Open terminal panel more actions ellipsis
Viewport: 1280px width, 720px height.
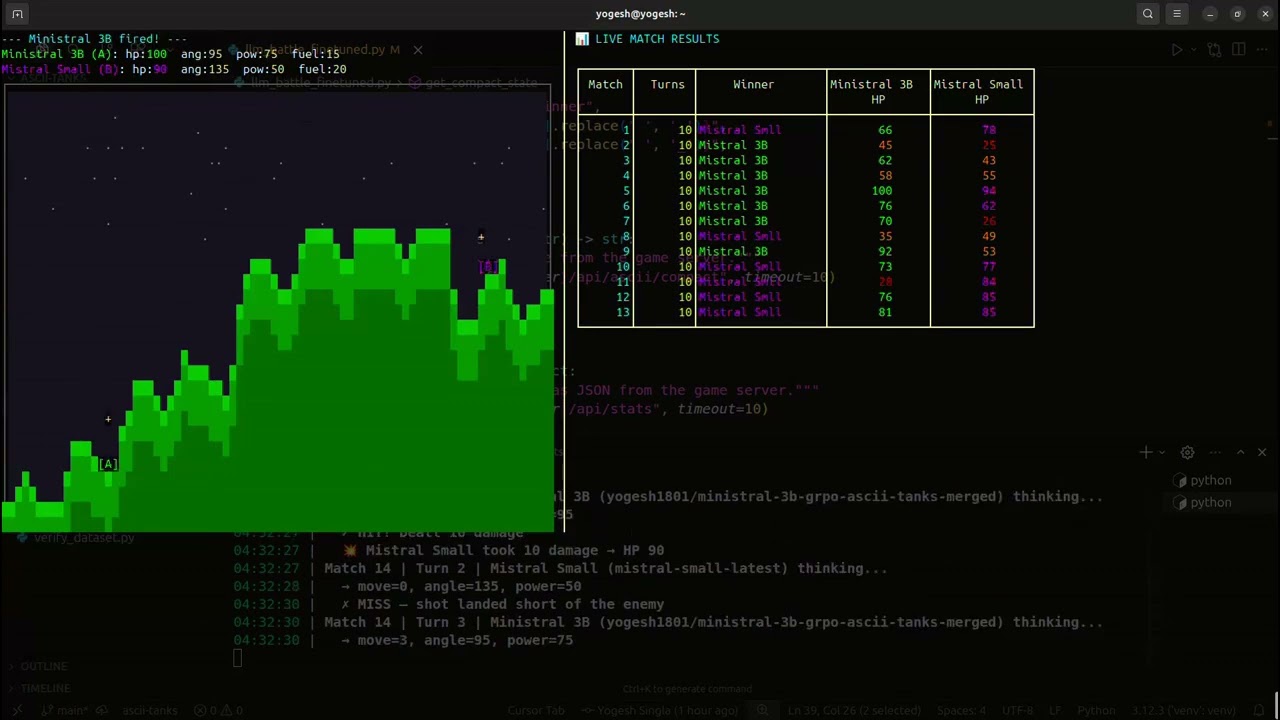(1215, 453)
